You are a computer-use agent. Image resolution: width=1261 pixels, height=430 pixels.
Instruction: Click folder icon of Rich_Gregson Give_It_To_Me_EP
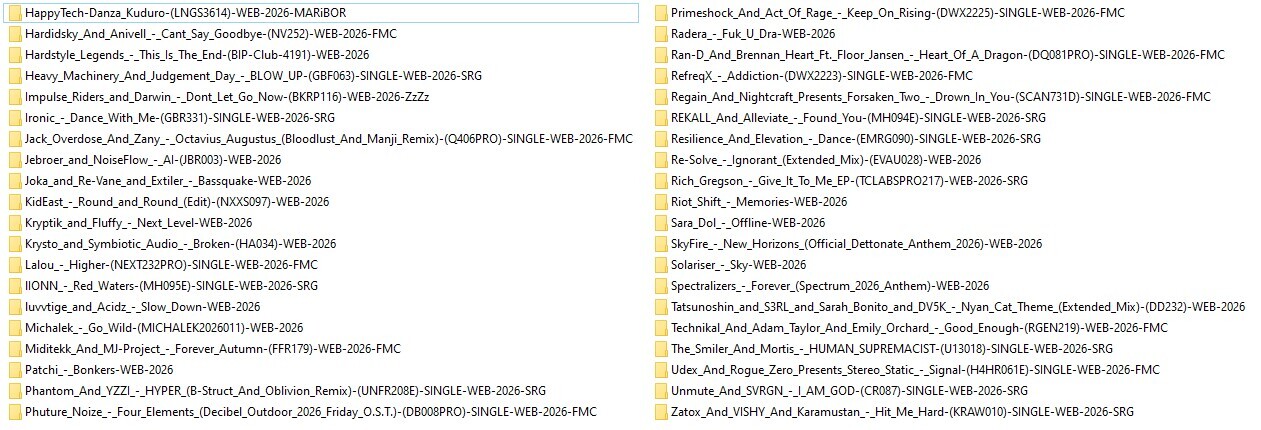pyautogui.click(x=660, y=181)
